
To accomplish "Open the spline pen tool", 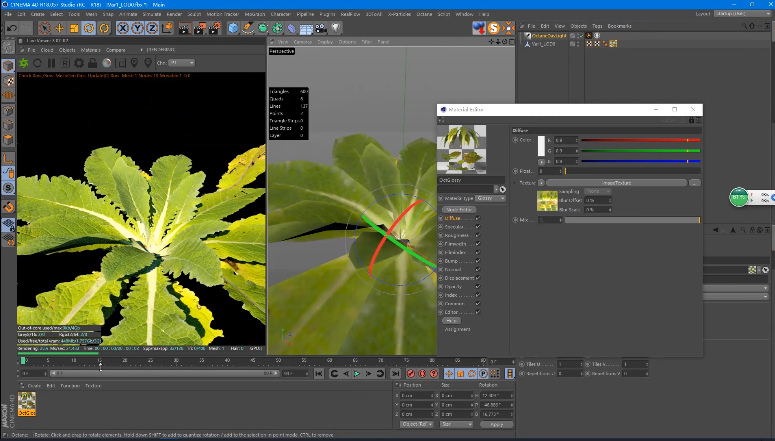I will point(248,28).
